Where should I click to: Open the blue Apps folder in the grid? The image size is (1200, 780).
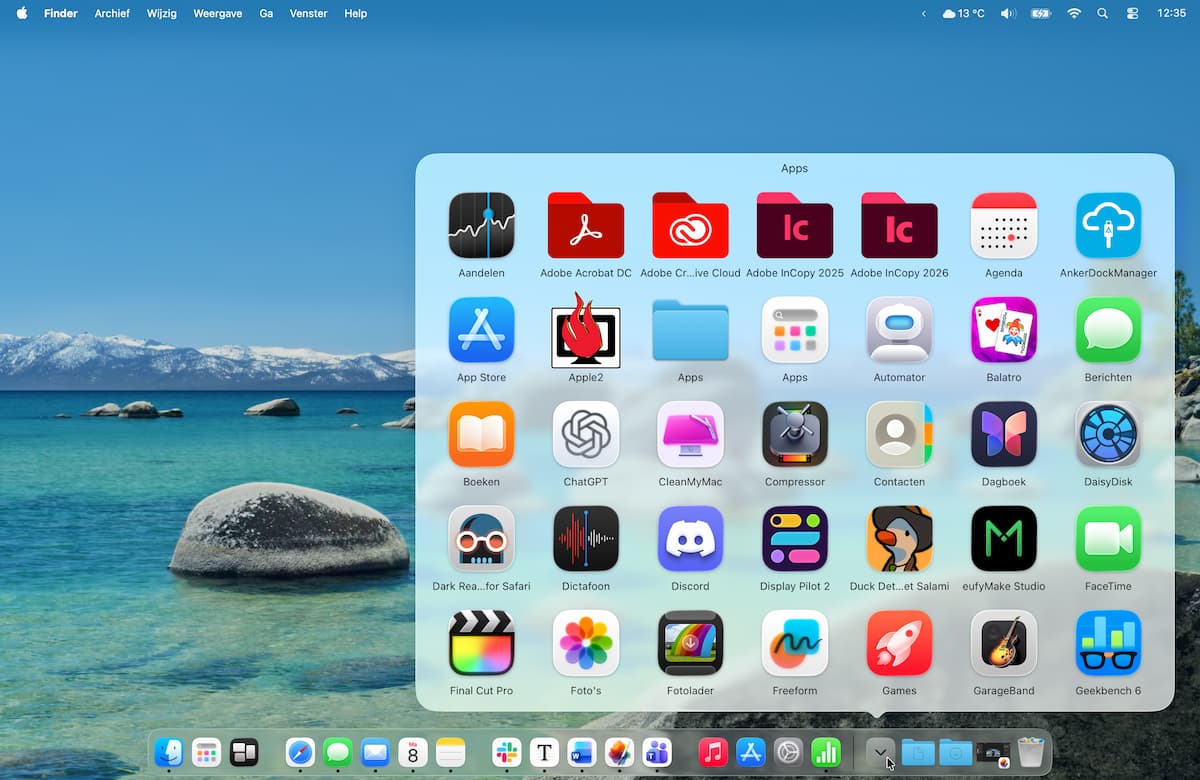point(690,330)
